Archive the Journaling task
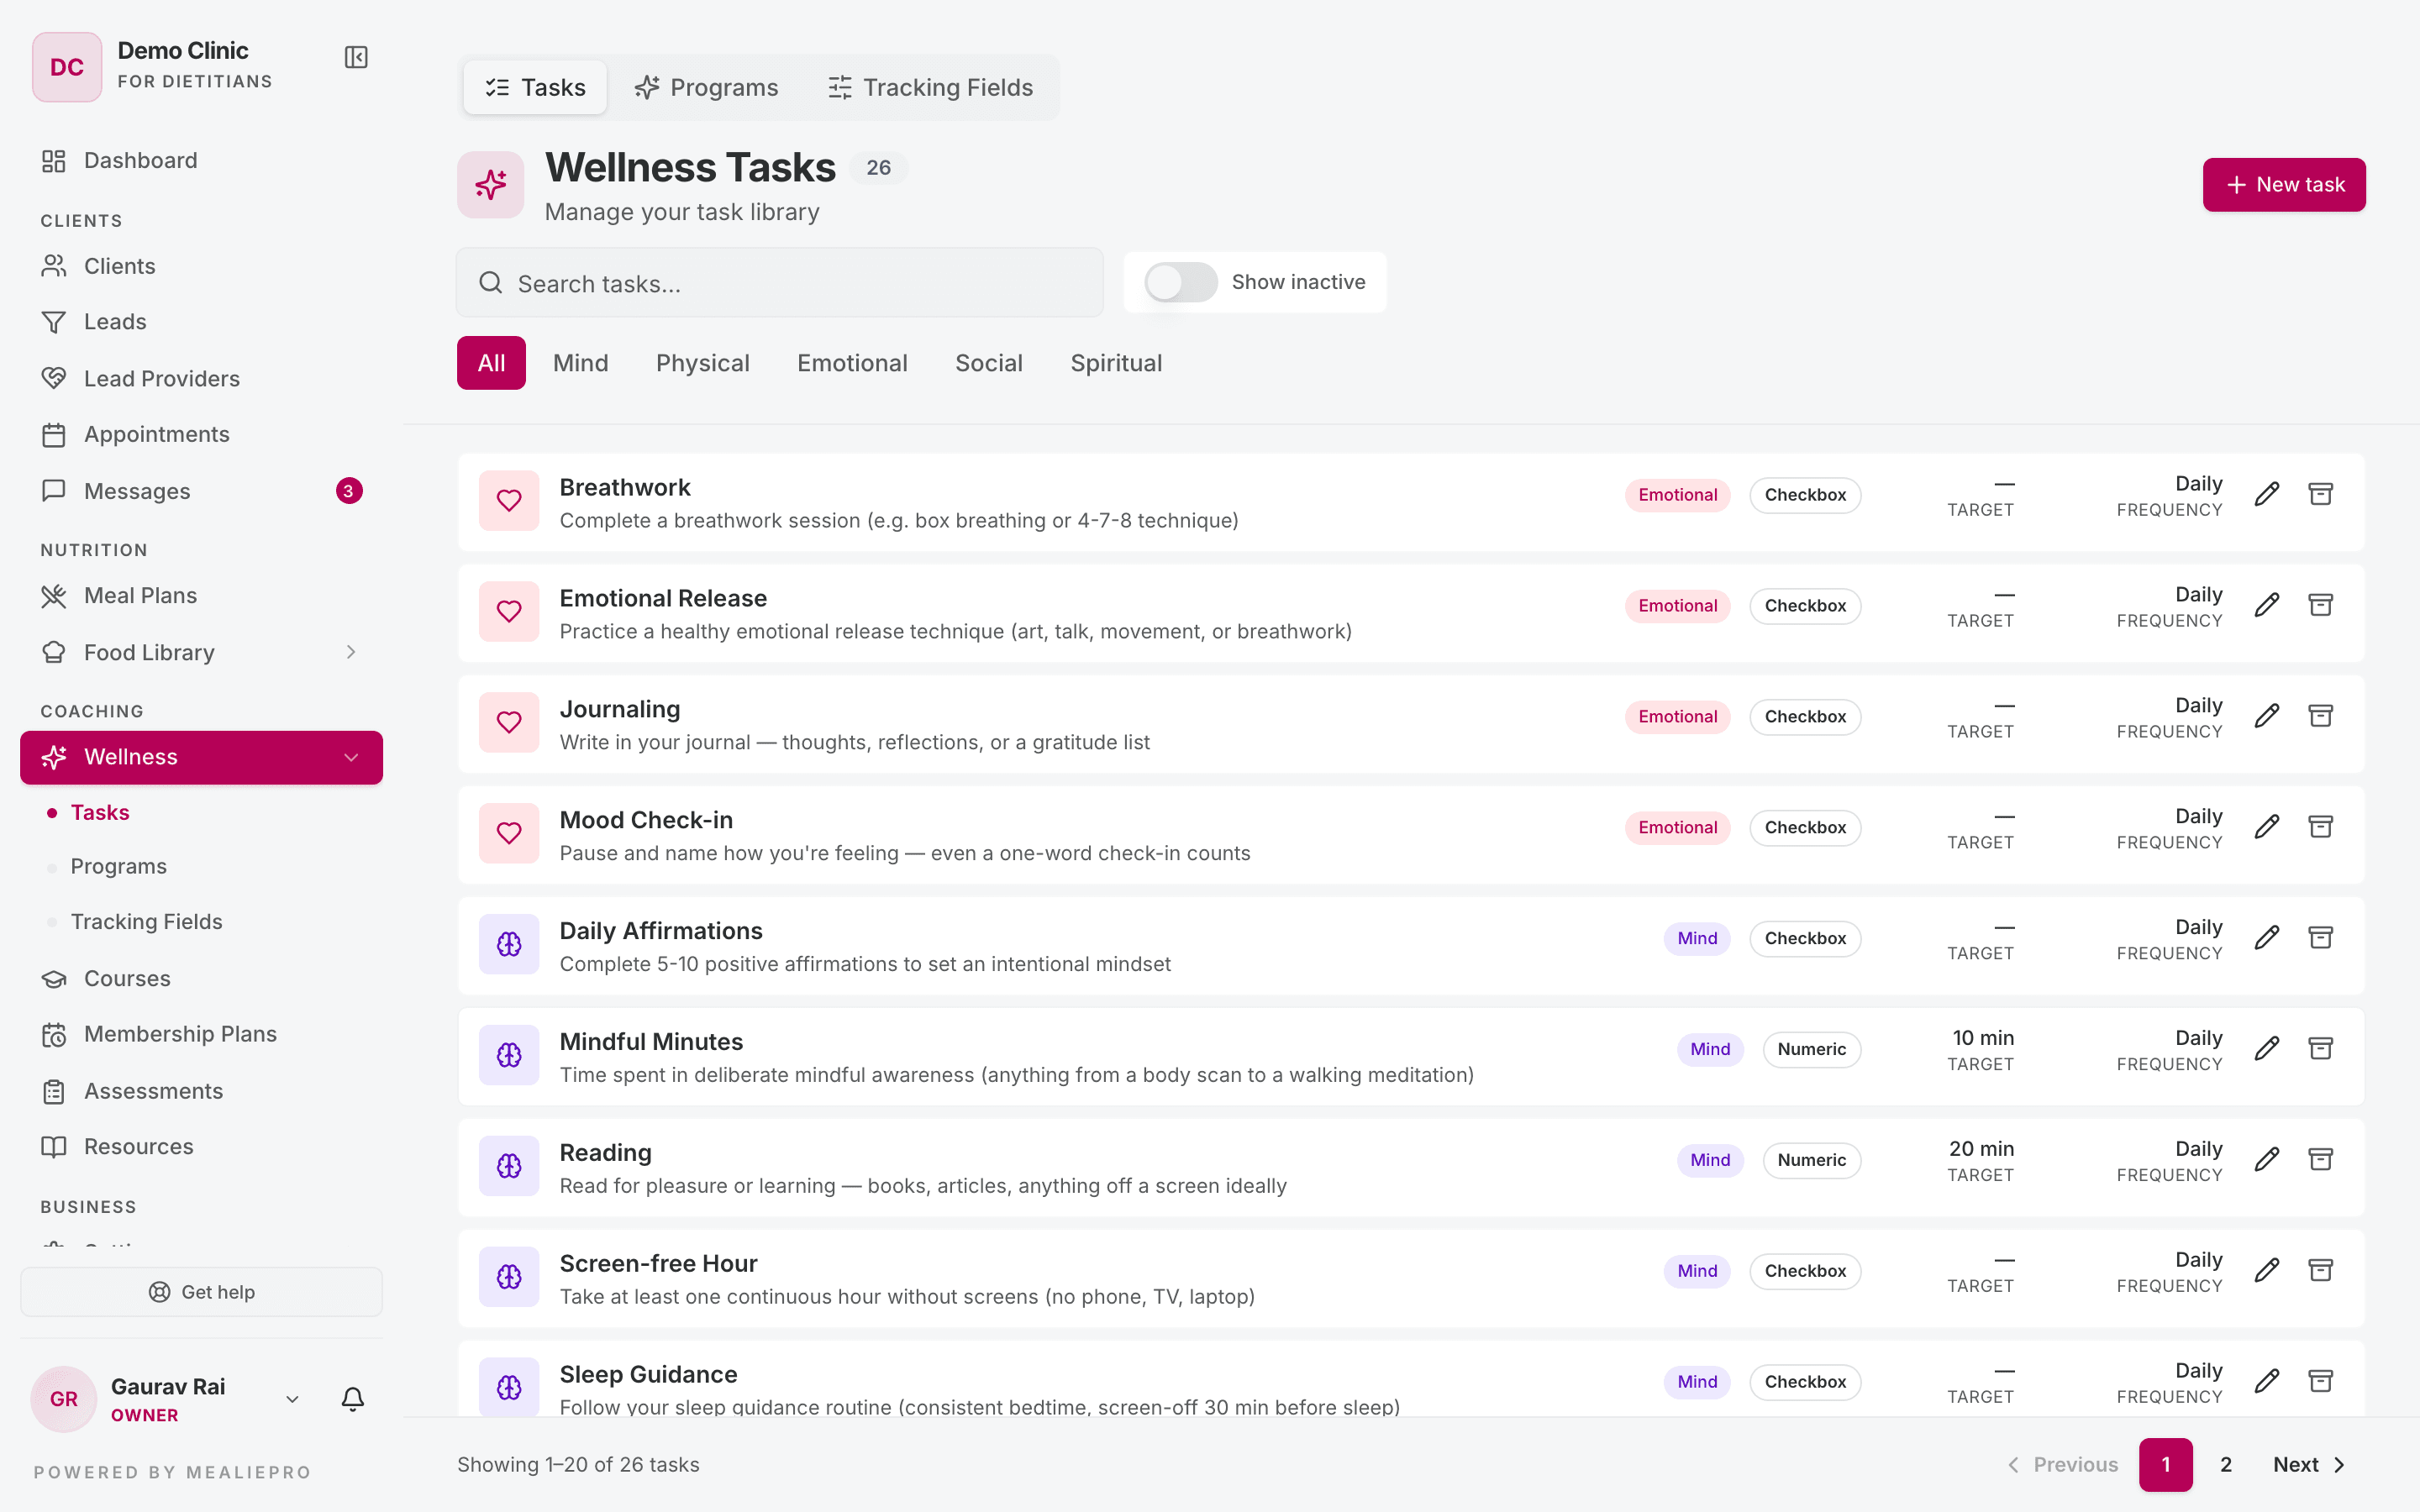This screenshot has height=1512, width=2420. [x=2320, y=716]
